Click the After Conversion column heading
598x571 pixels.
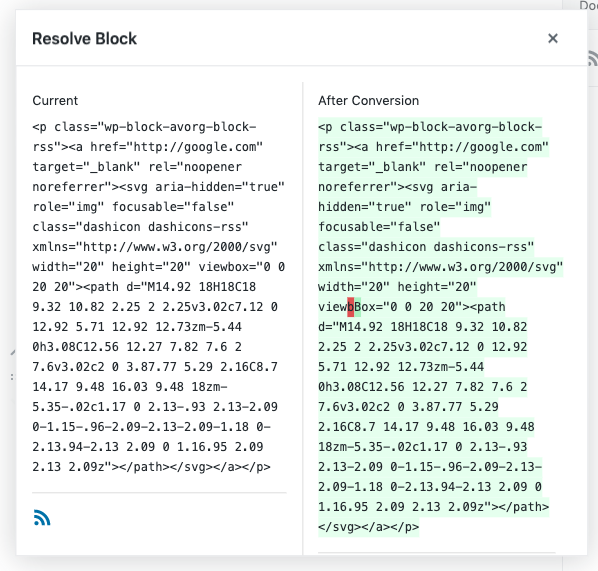pos(368,101)
